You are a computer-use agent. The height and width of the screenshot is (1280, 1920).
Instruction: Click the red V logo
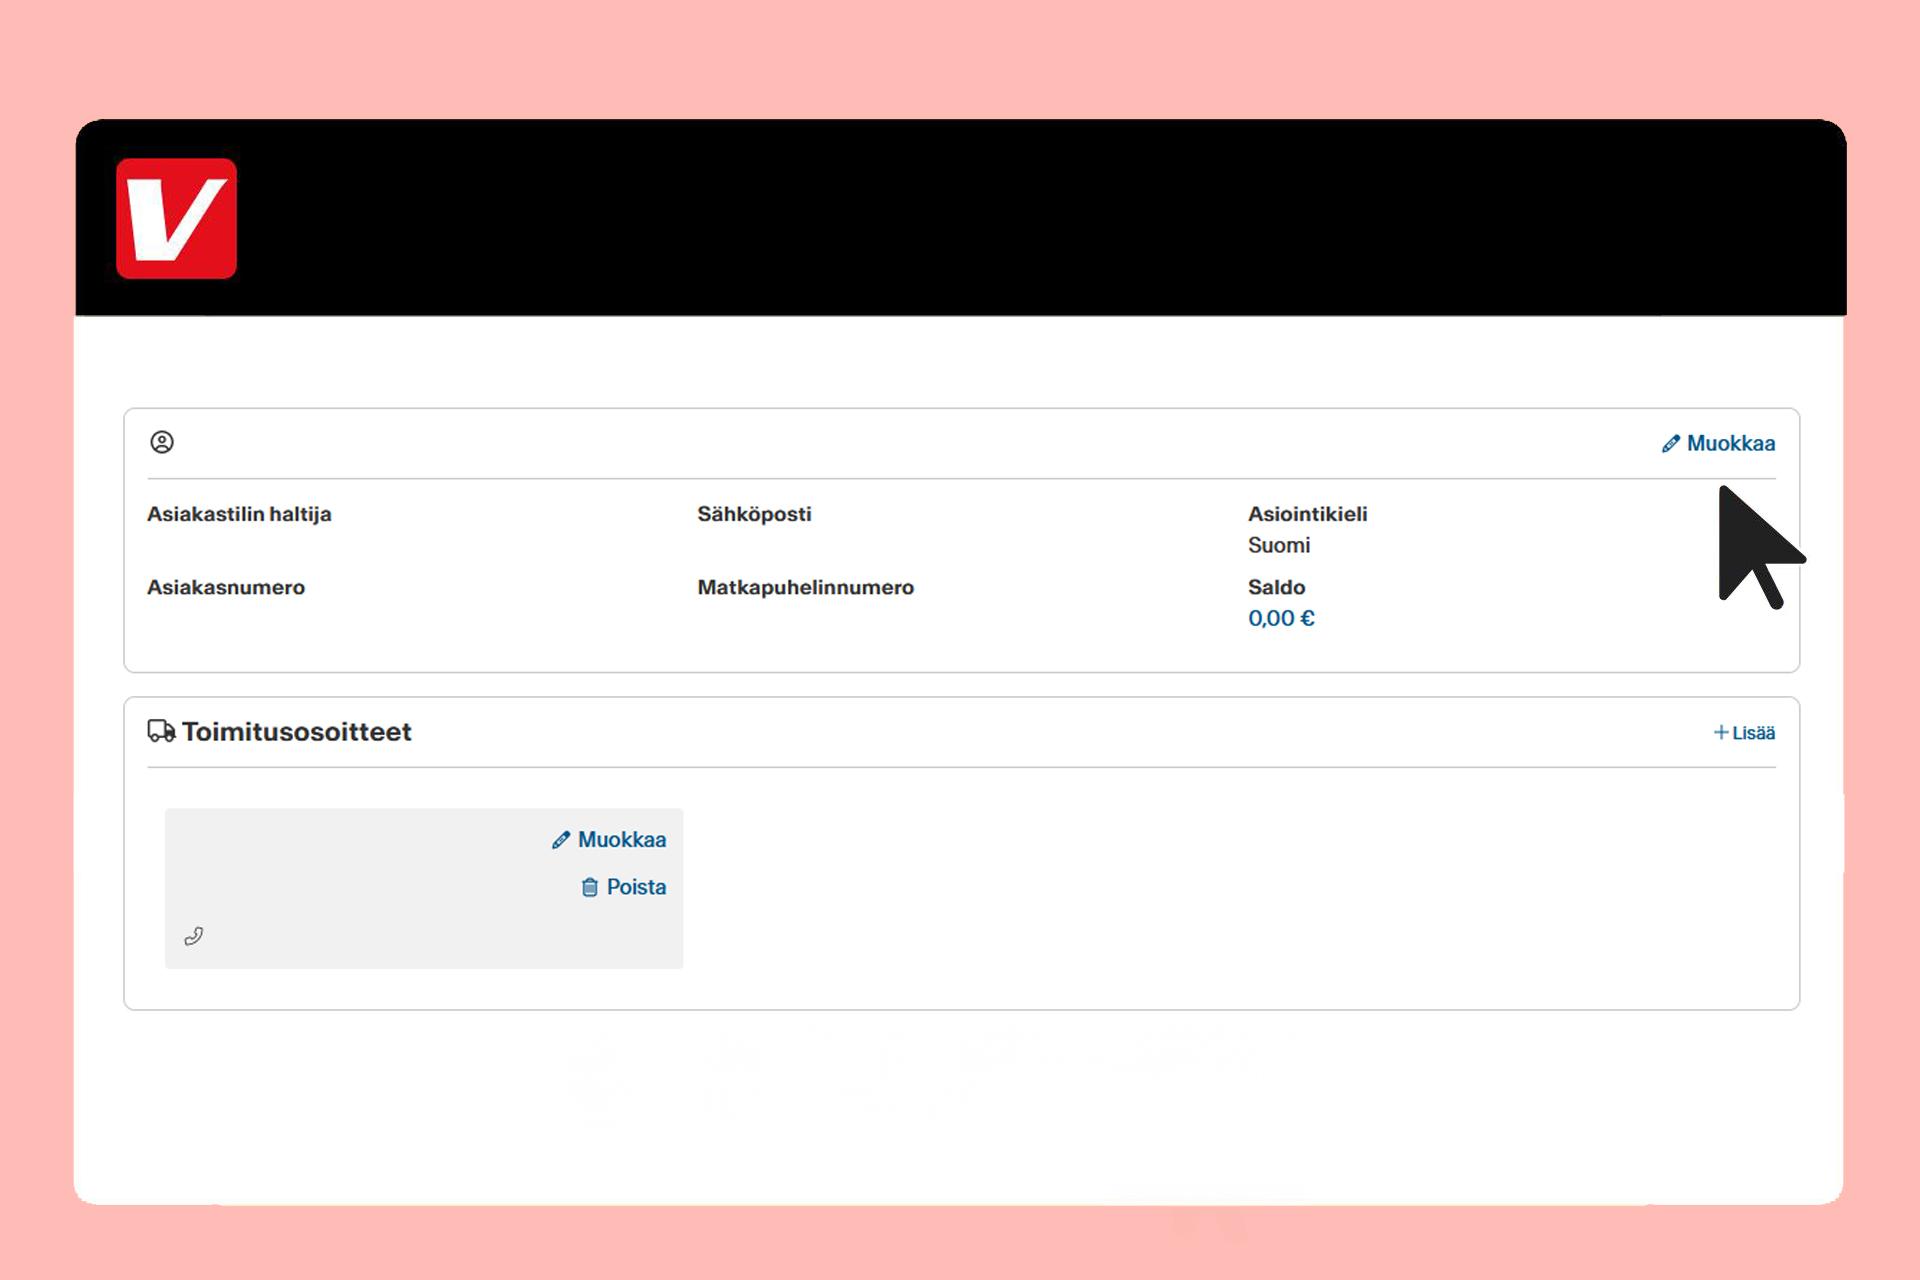click(176, 218)
